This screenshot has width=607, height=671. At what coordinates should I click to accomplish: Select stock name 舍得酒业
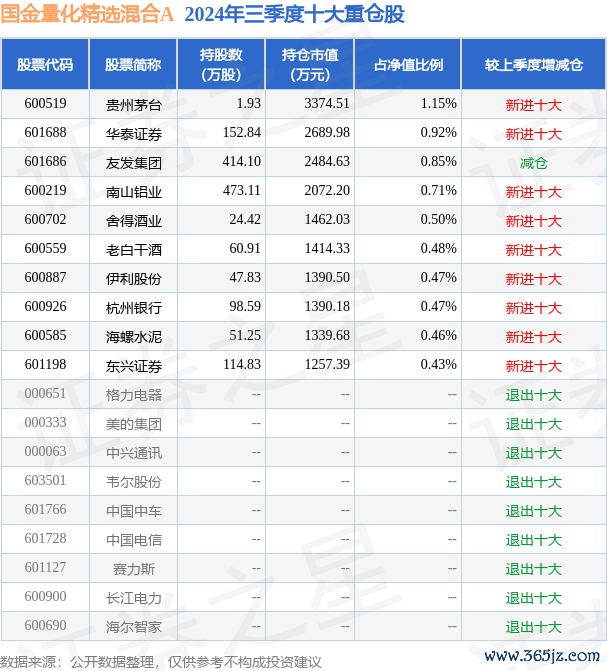(134, 221)
